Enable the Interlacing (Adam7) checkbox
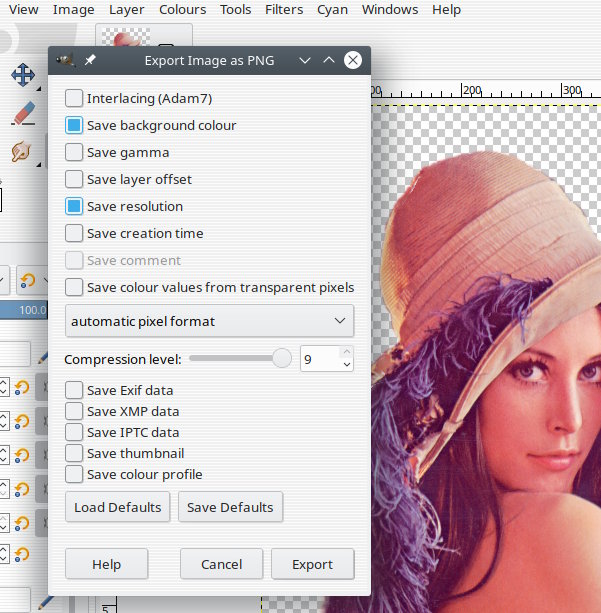The image size is (601, 613). point(74,98)
